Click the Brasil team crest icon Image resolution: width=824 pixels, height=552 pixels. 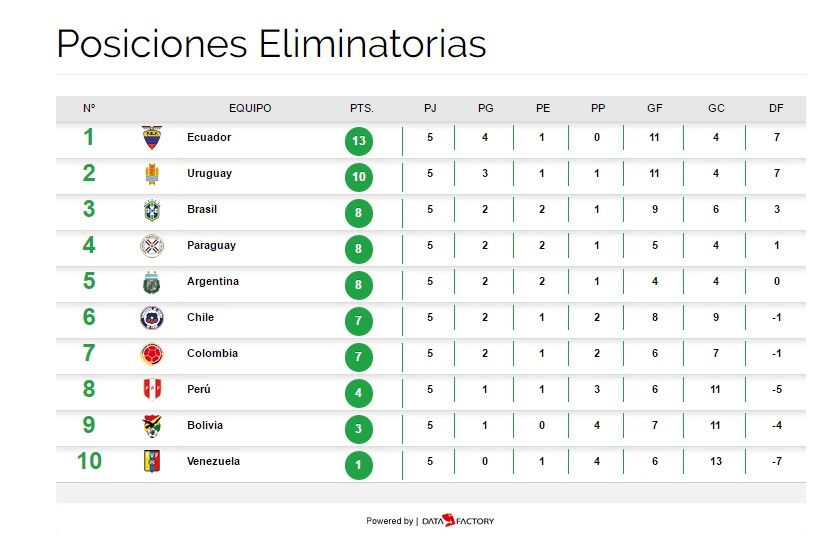pyautogui.click(x=151, y=210)
